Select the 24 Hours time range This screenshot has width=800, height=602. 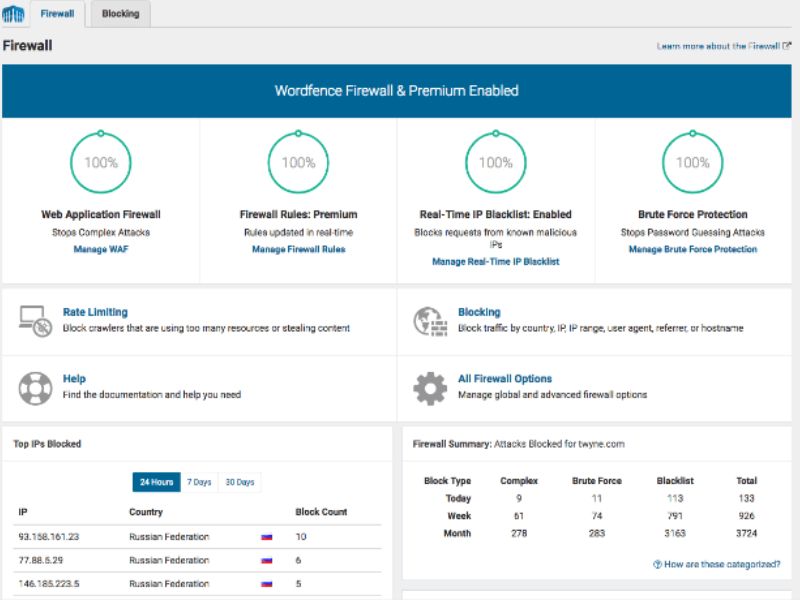click(156, 482)
